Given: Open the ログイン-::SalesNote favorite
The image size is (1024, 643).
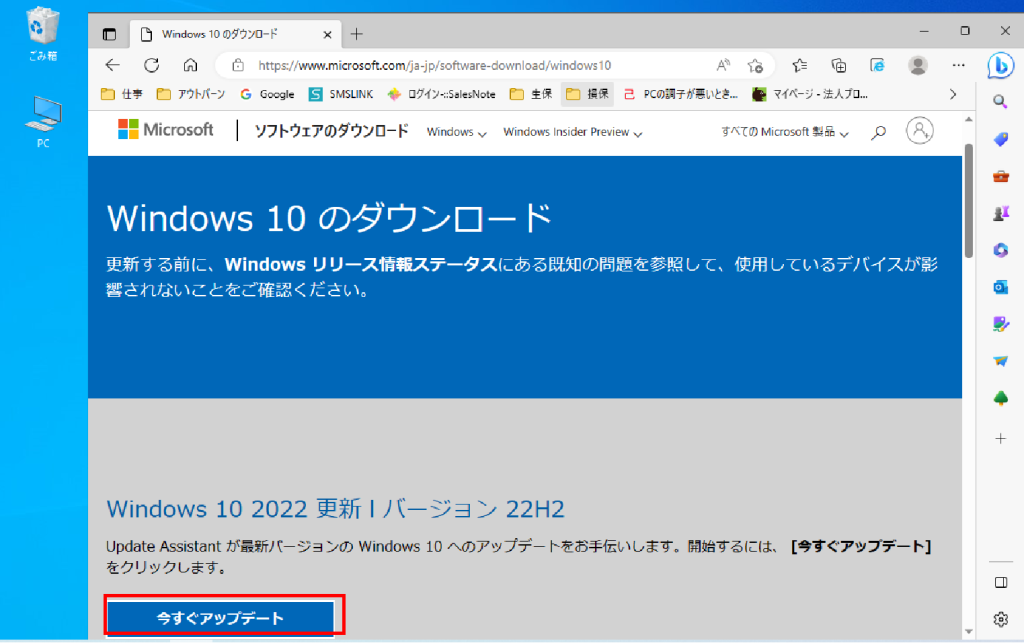Looking at the screenshot, I should pyautogui.click(x=441, y=94).
